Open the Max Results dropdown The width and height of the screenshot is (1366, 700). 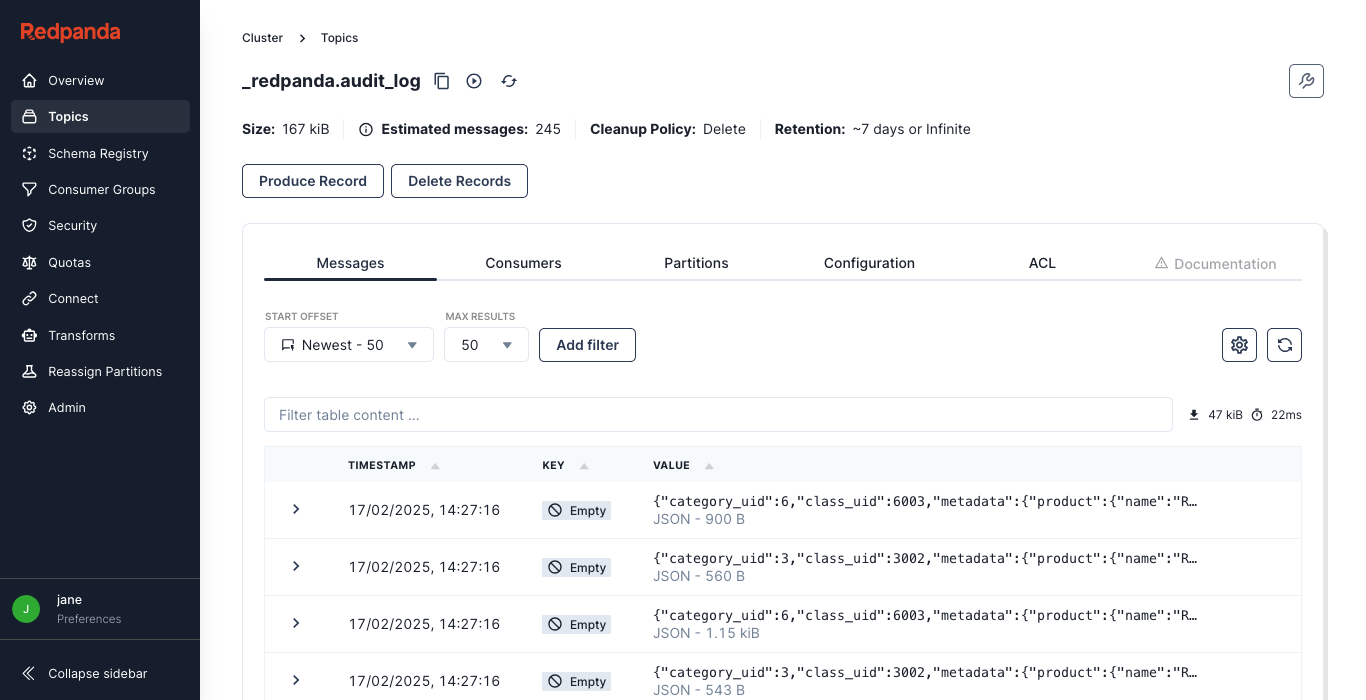coord(486,344)
